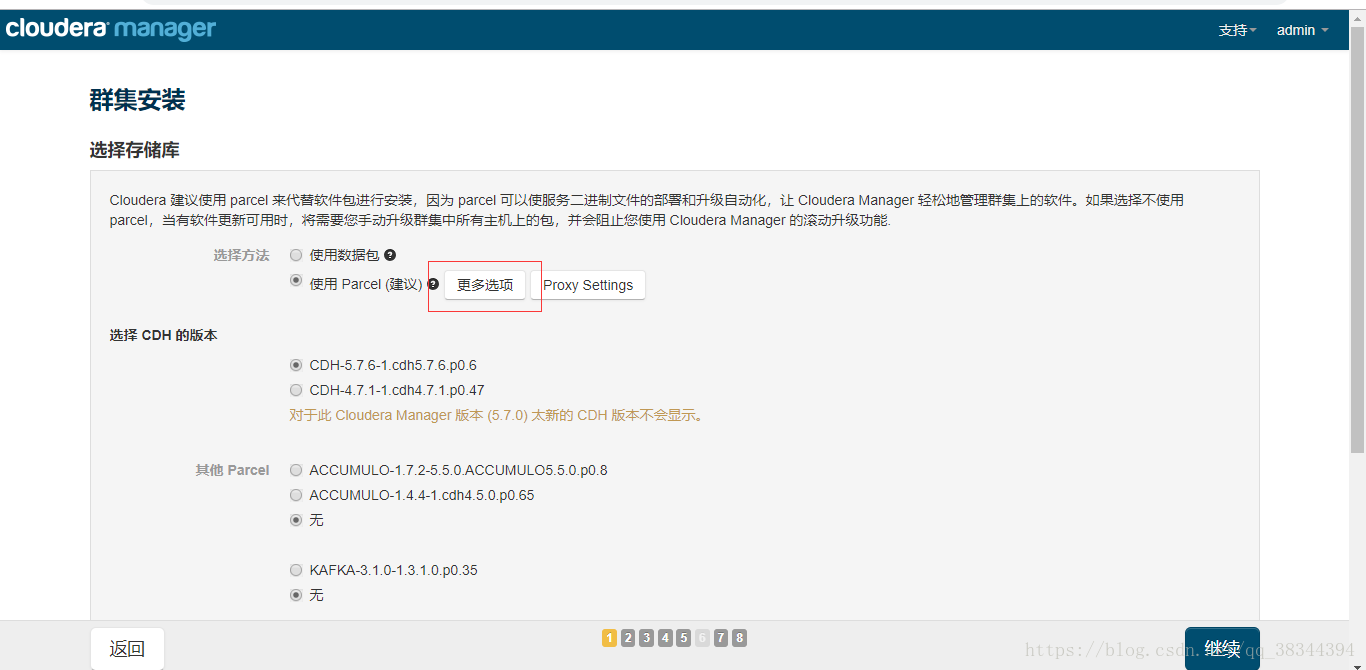Click the 更多选项 button
This screenshot has width=1366, height=670.
coord(485,285)
